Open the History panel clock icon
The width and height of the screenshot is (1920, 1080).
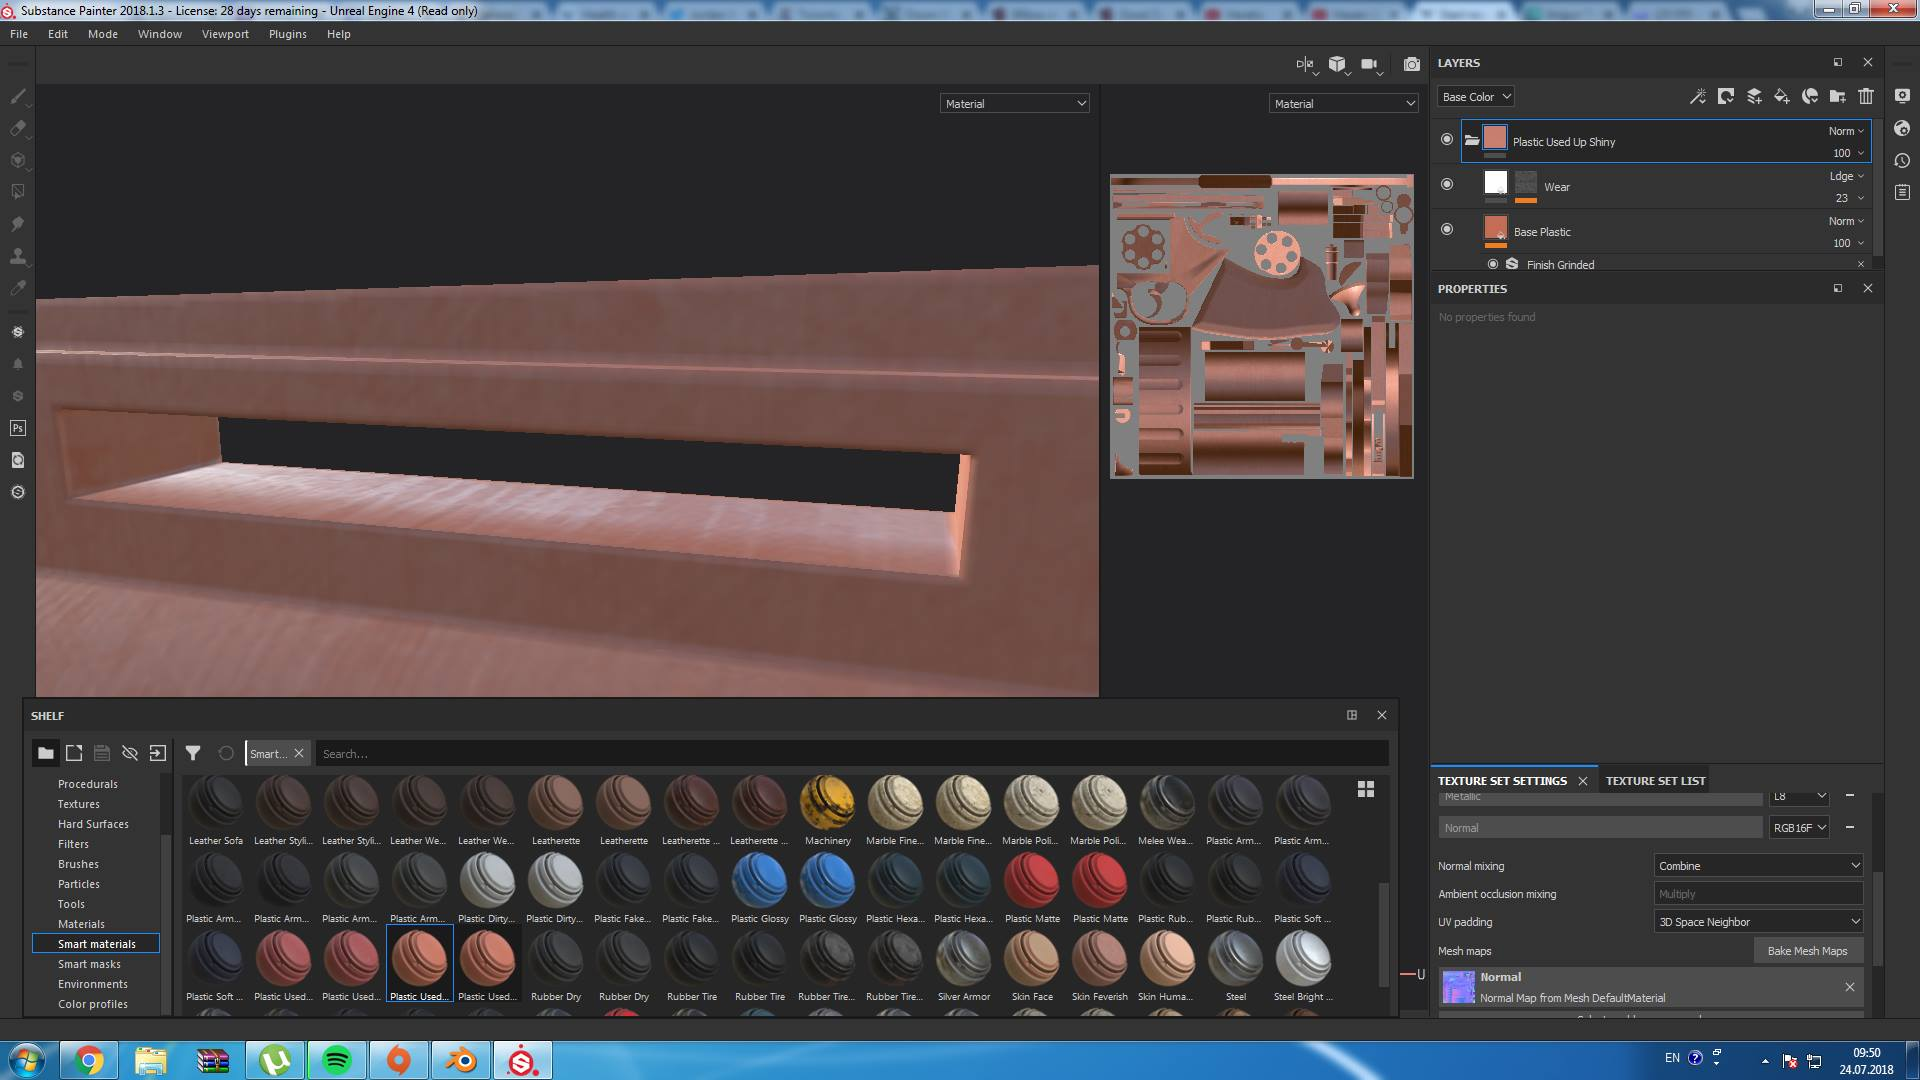1902,160
